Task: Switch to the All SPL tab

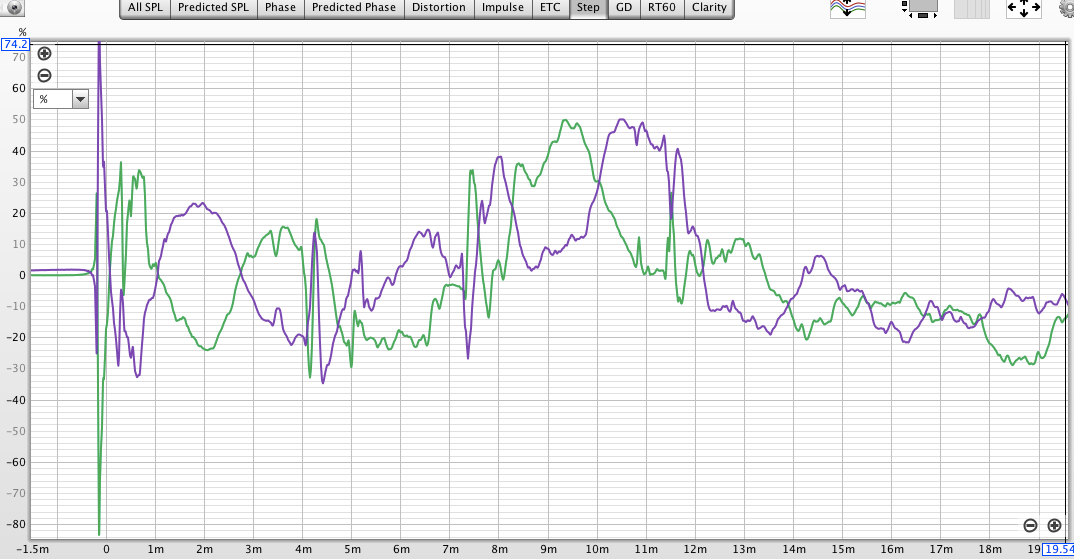Action: pyautogui.click(x=147, y=8)
